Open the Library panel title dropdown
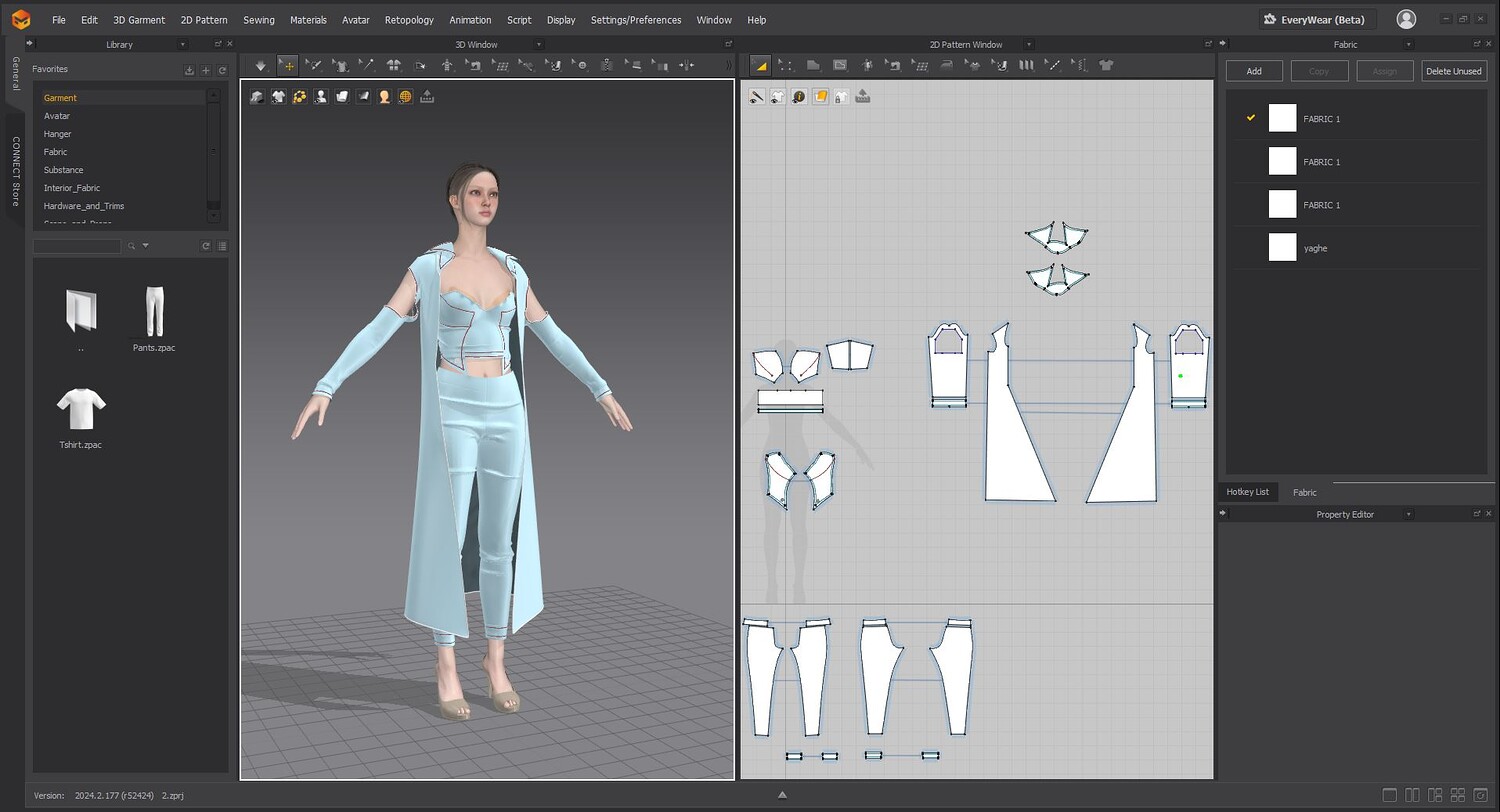 [x=182, y=44]
